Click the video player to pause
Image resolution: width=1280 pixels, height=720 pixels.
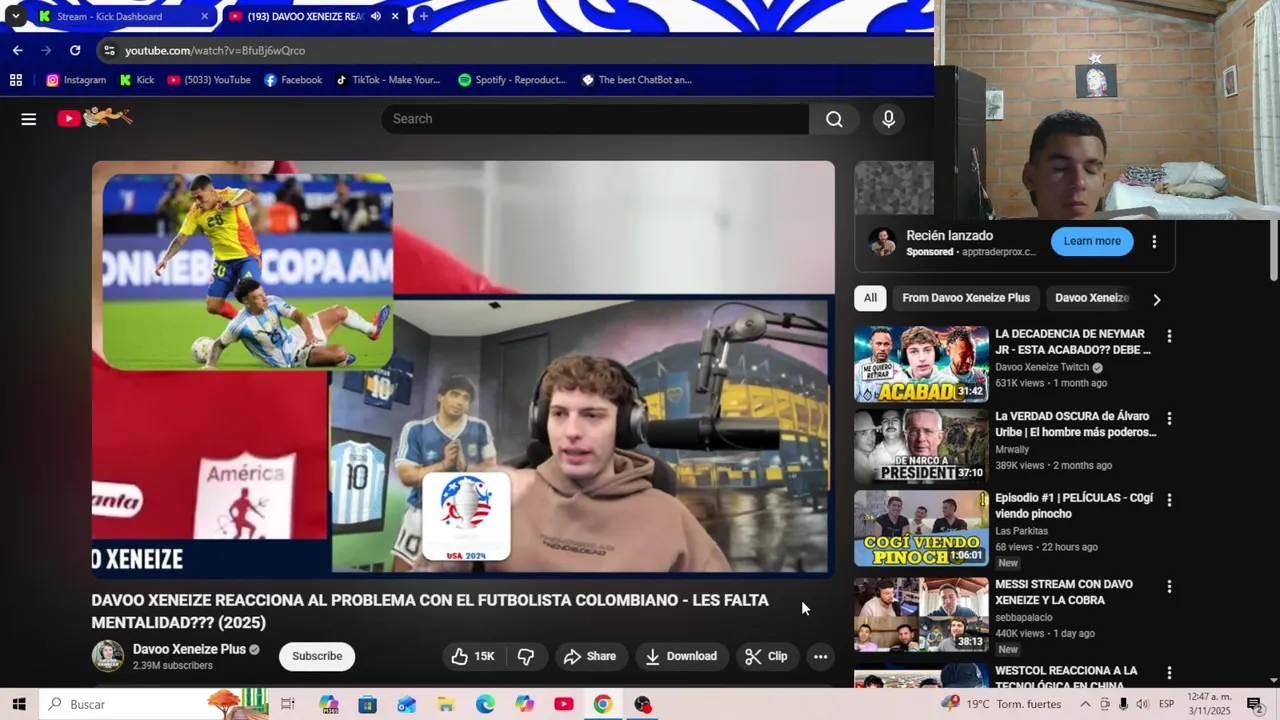click(x=463, y=370)
